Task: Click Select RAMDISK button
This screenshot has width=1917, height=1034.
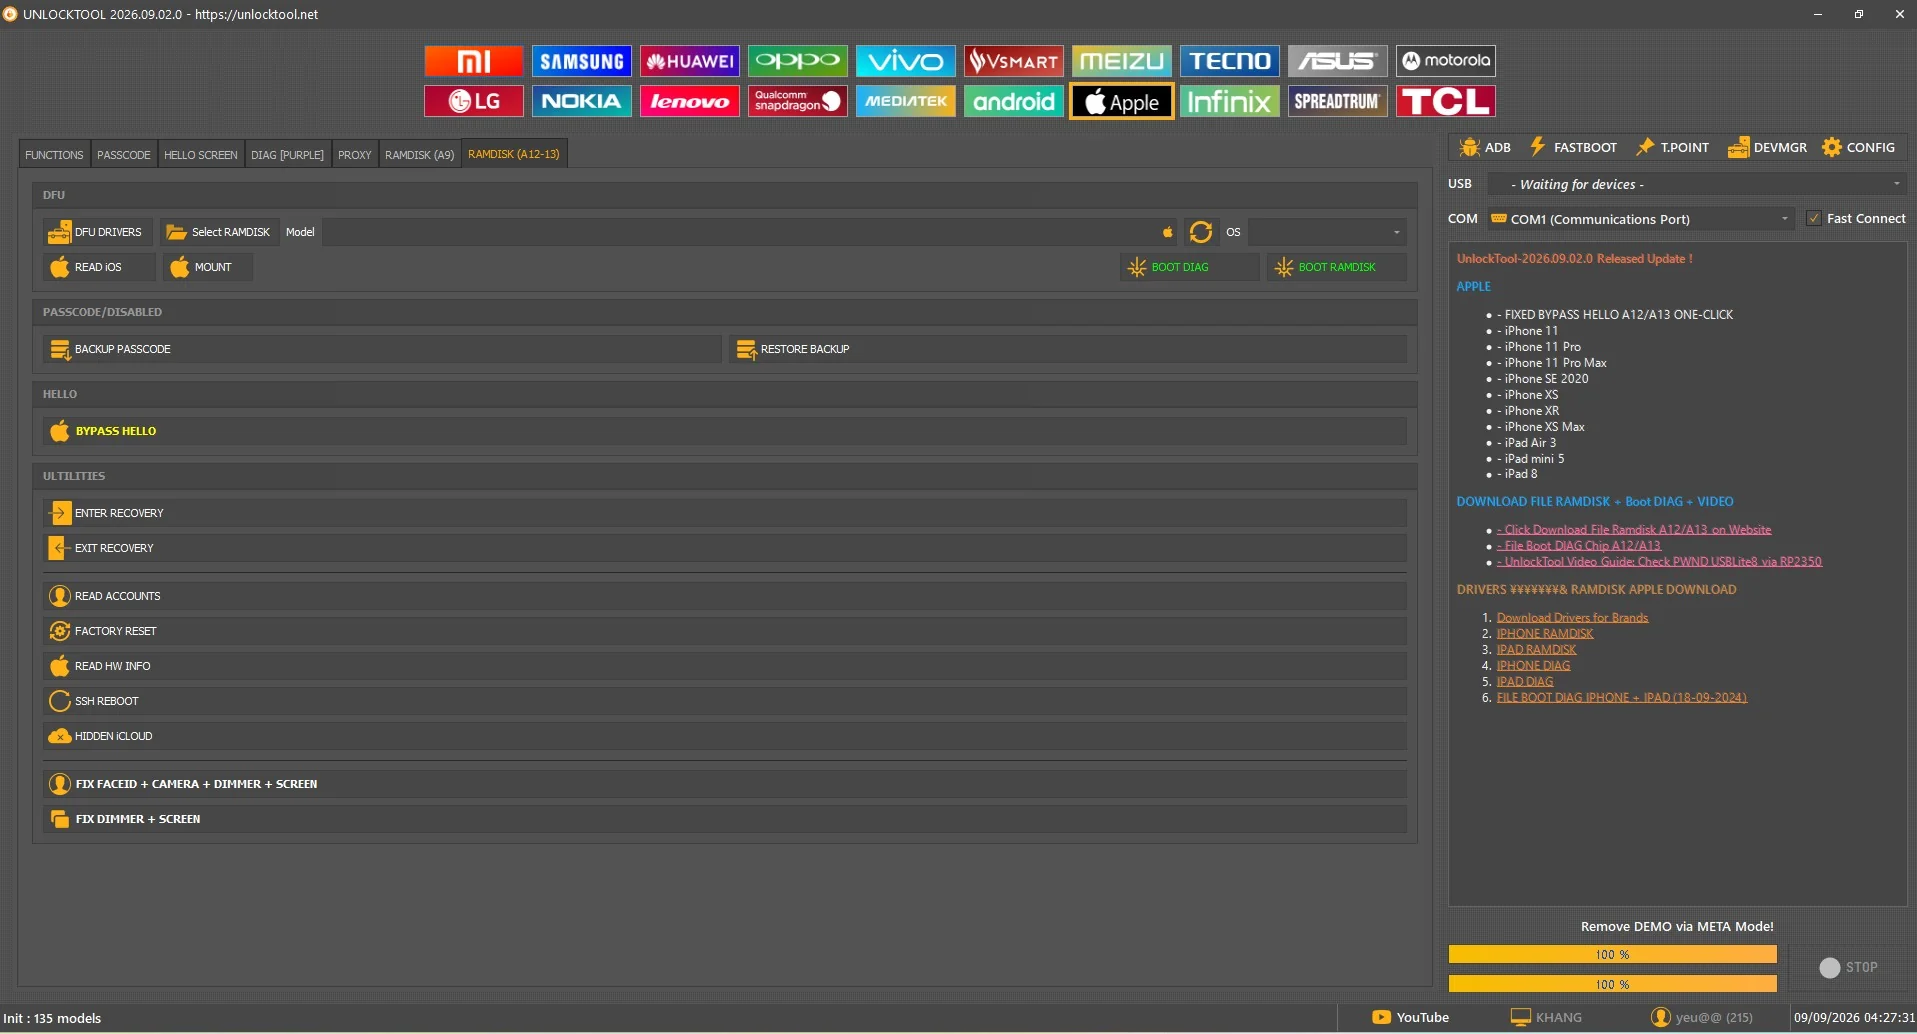Action: [219, 232]
